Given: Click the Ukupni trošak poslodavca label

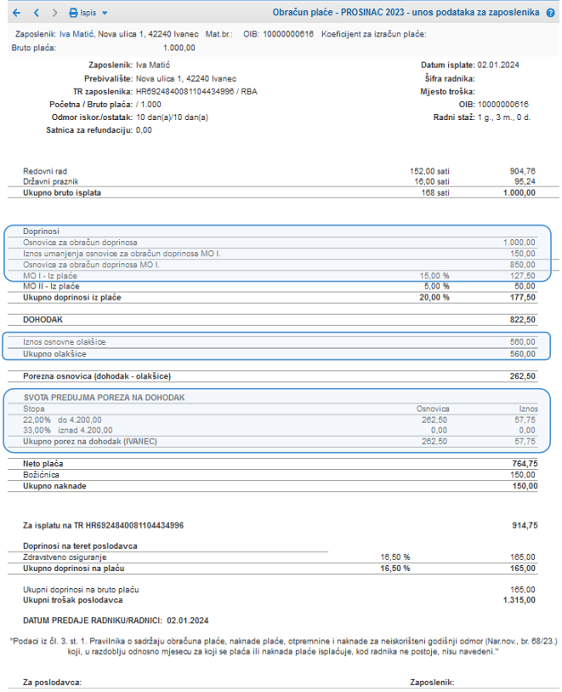Looking at the screenshot, I should click(73, 601).
